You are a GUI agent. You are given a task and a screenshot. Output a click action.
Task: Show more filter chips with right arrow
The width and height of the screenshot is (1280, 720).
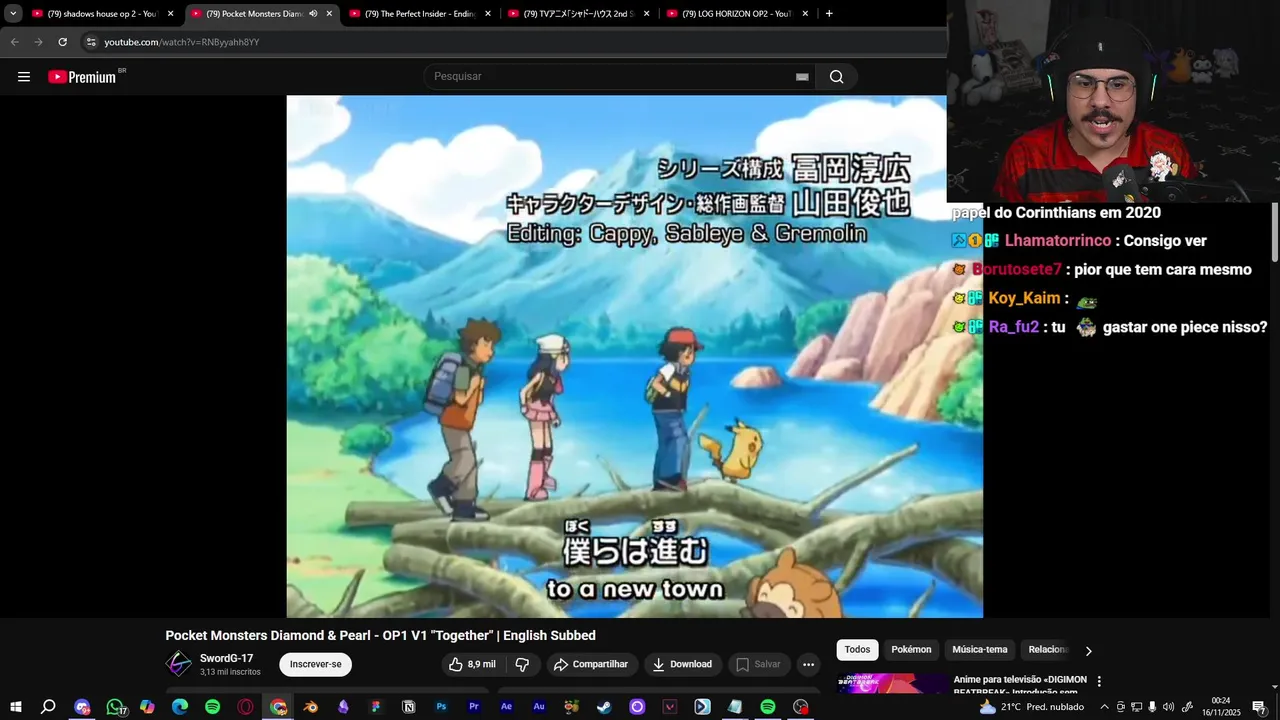tap(1088, 651)
